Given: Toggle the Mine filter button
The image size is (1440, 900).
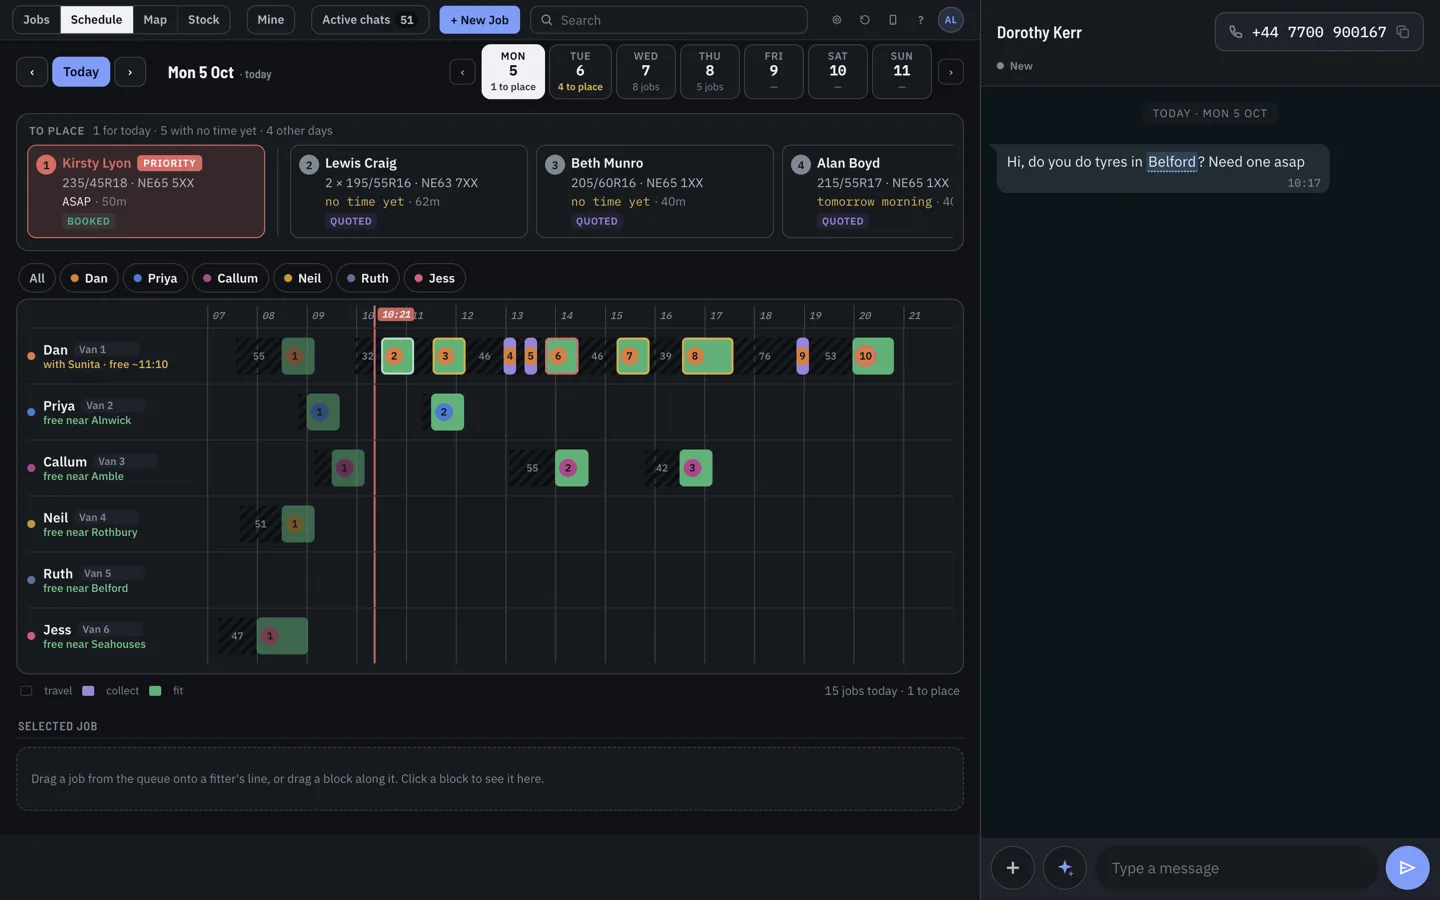Looking at the screenshot, I should [271, 20].
